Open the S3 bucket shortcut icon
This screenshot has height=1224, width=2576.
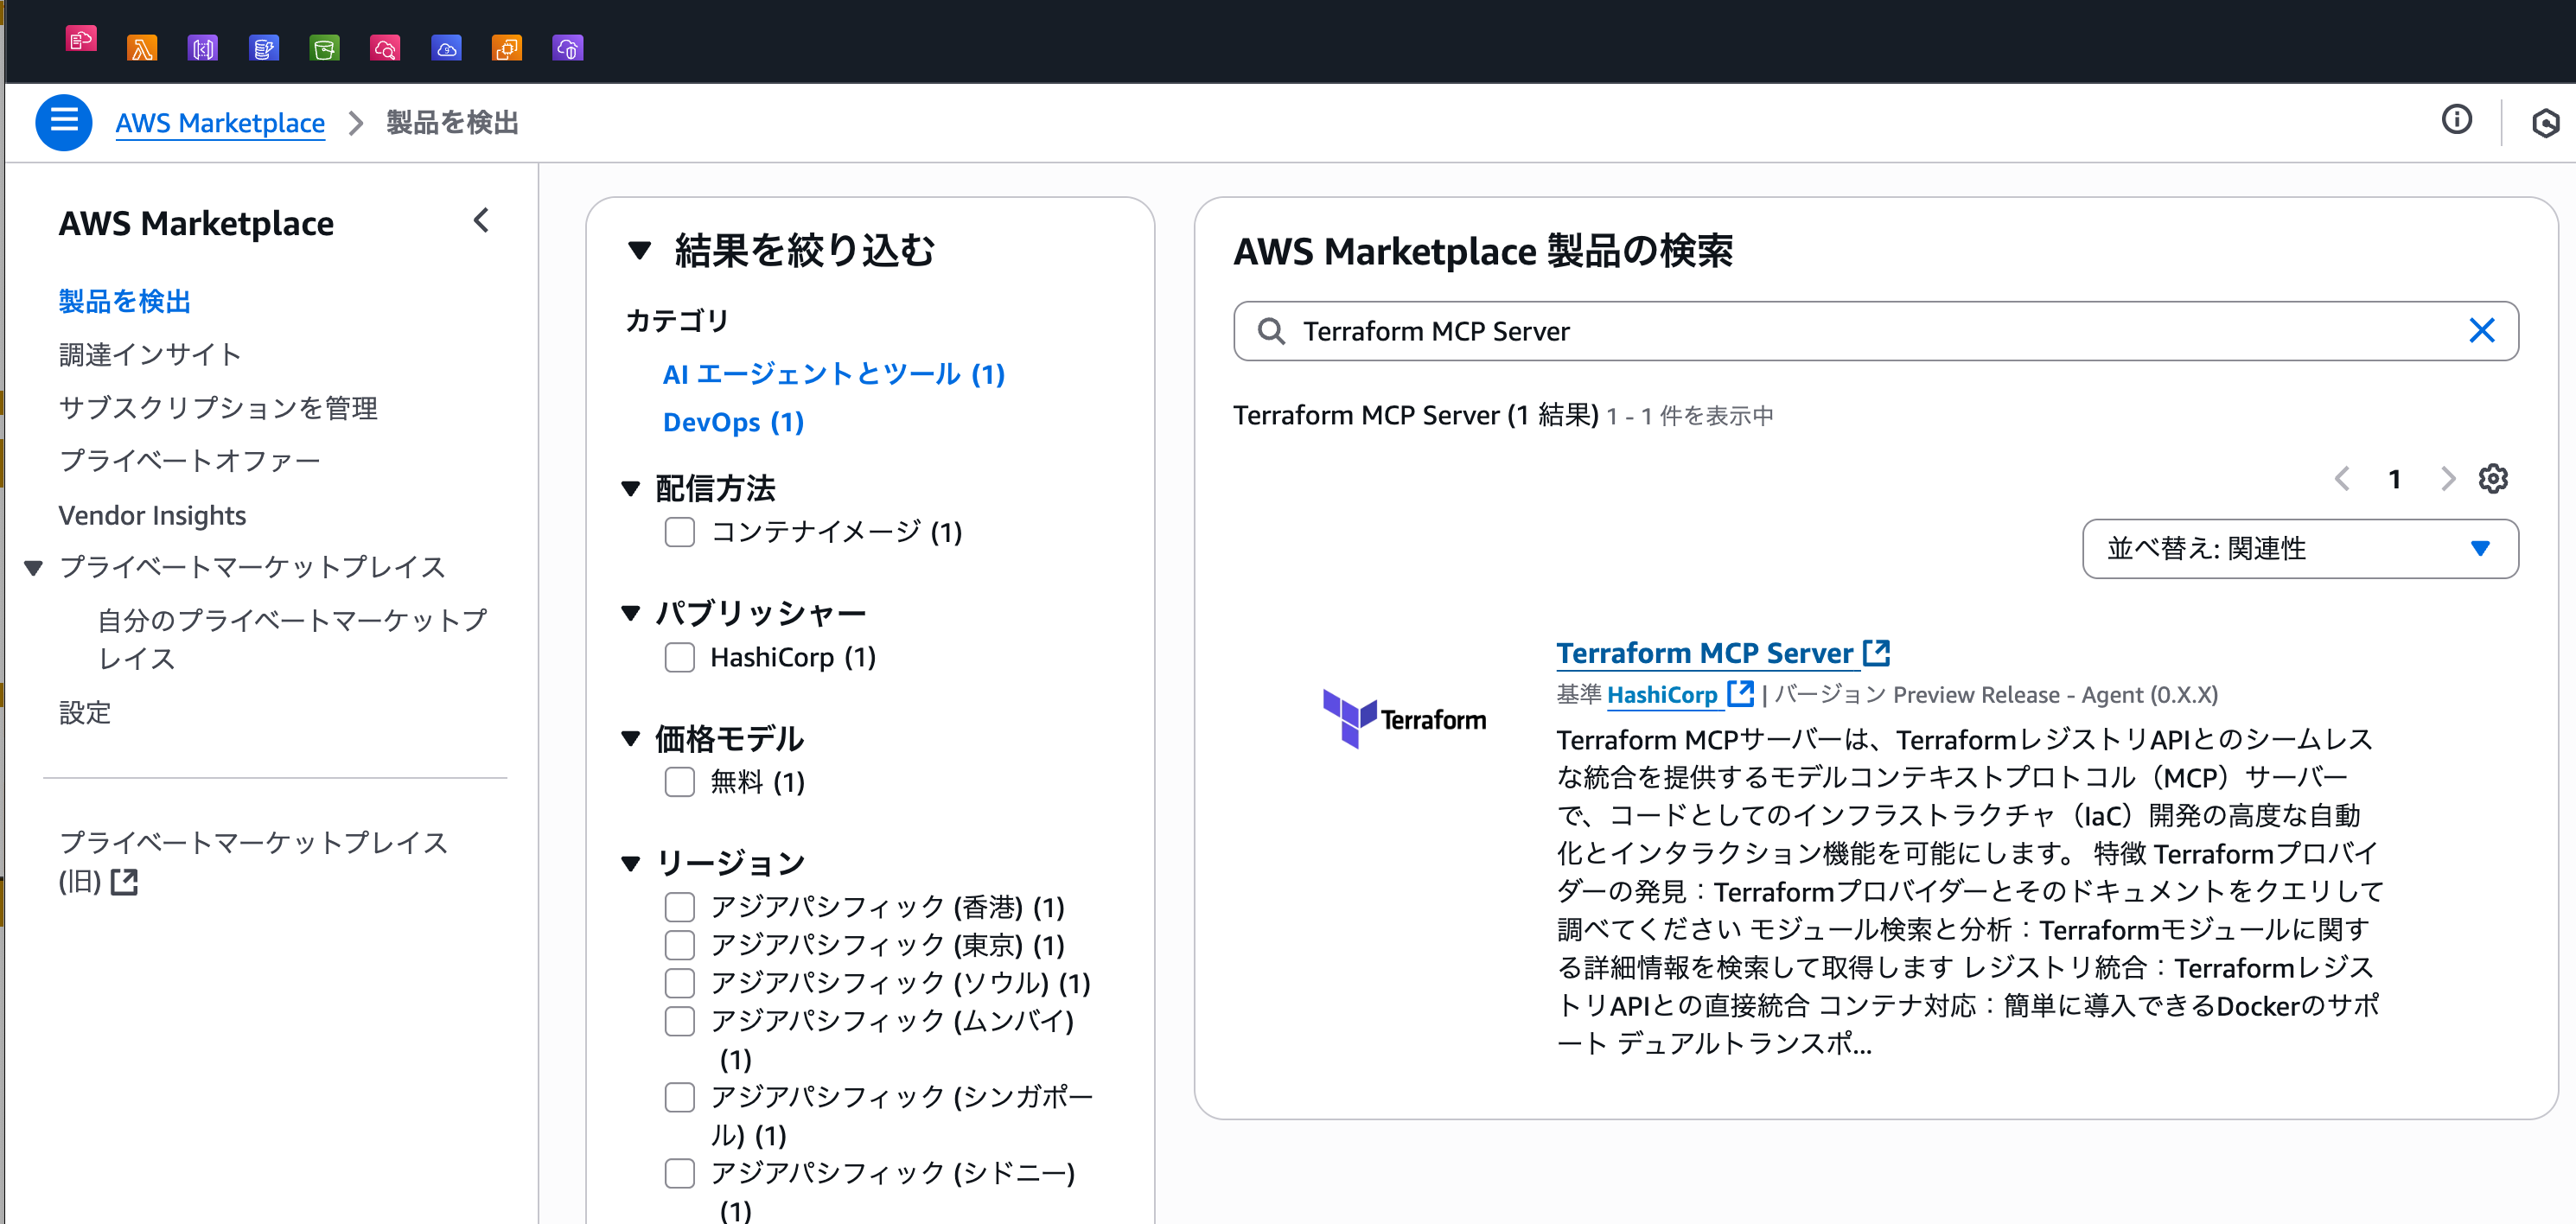(325, 48)
